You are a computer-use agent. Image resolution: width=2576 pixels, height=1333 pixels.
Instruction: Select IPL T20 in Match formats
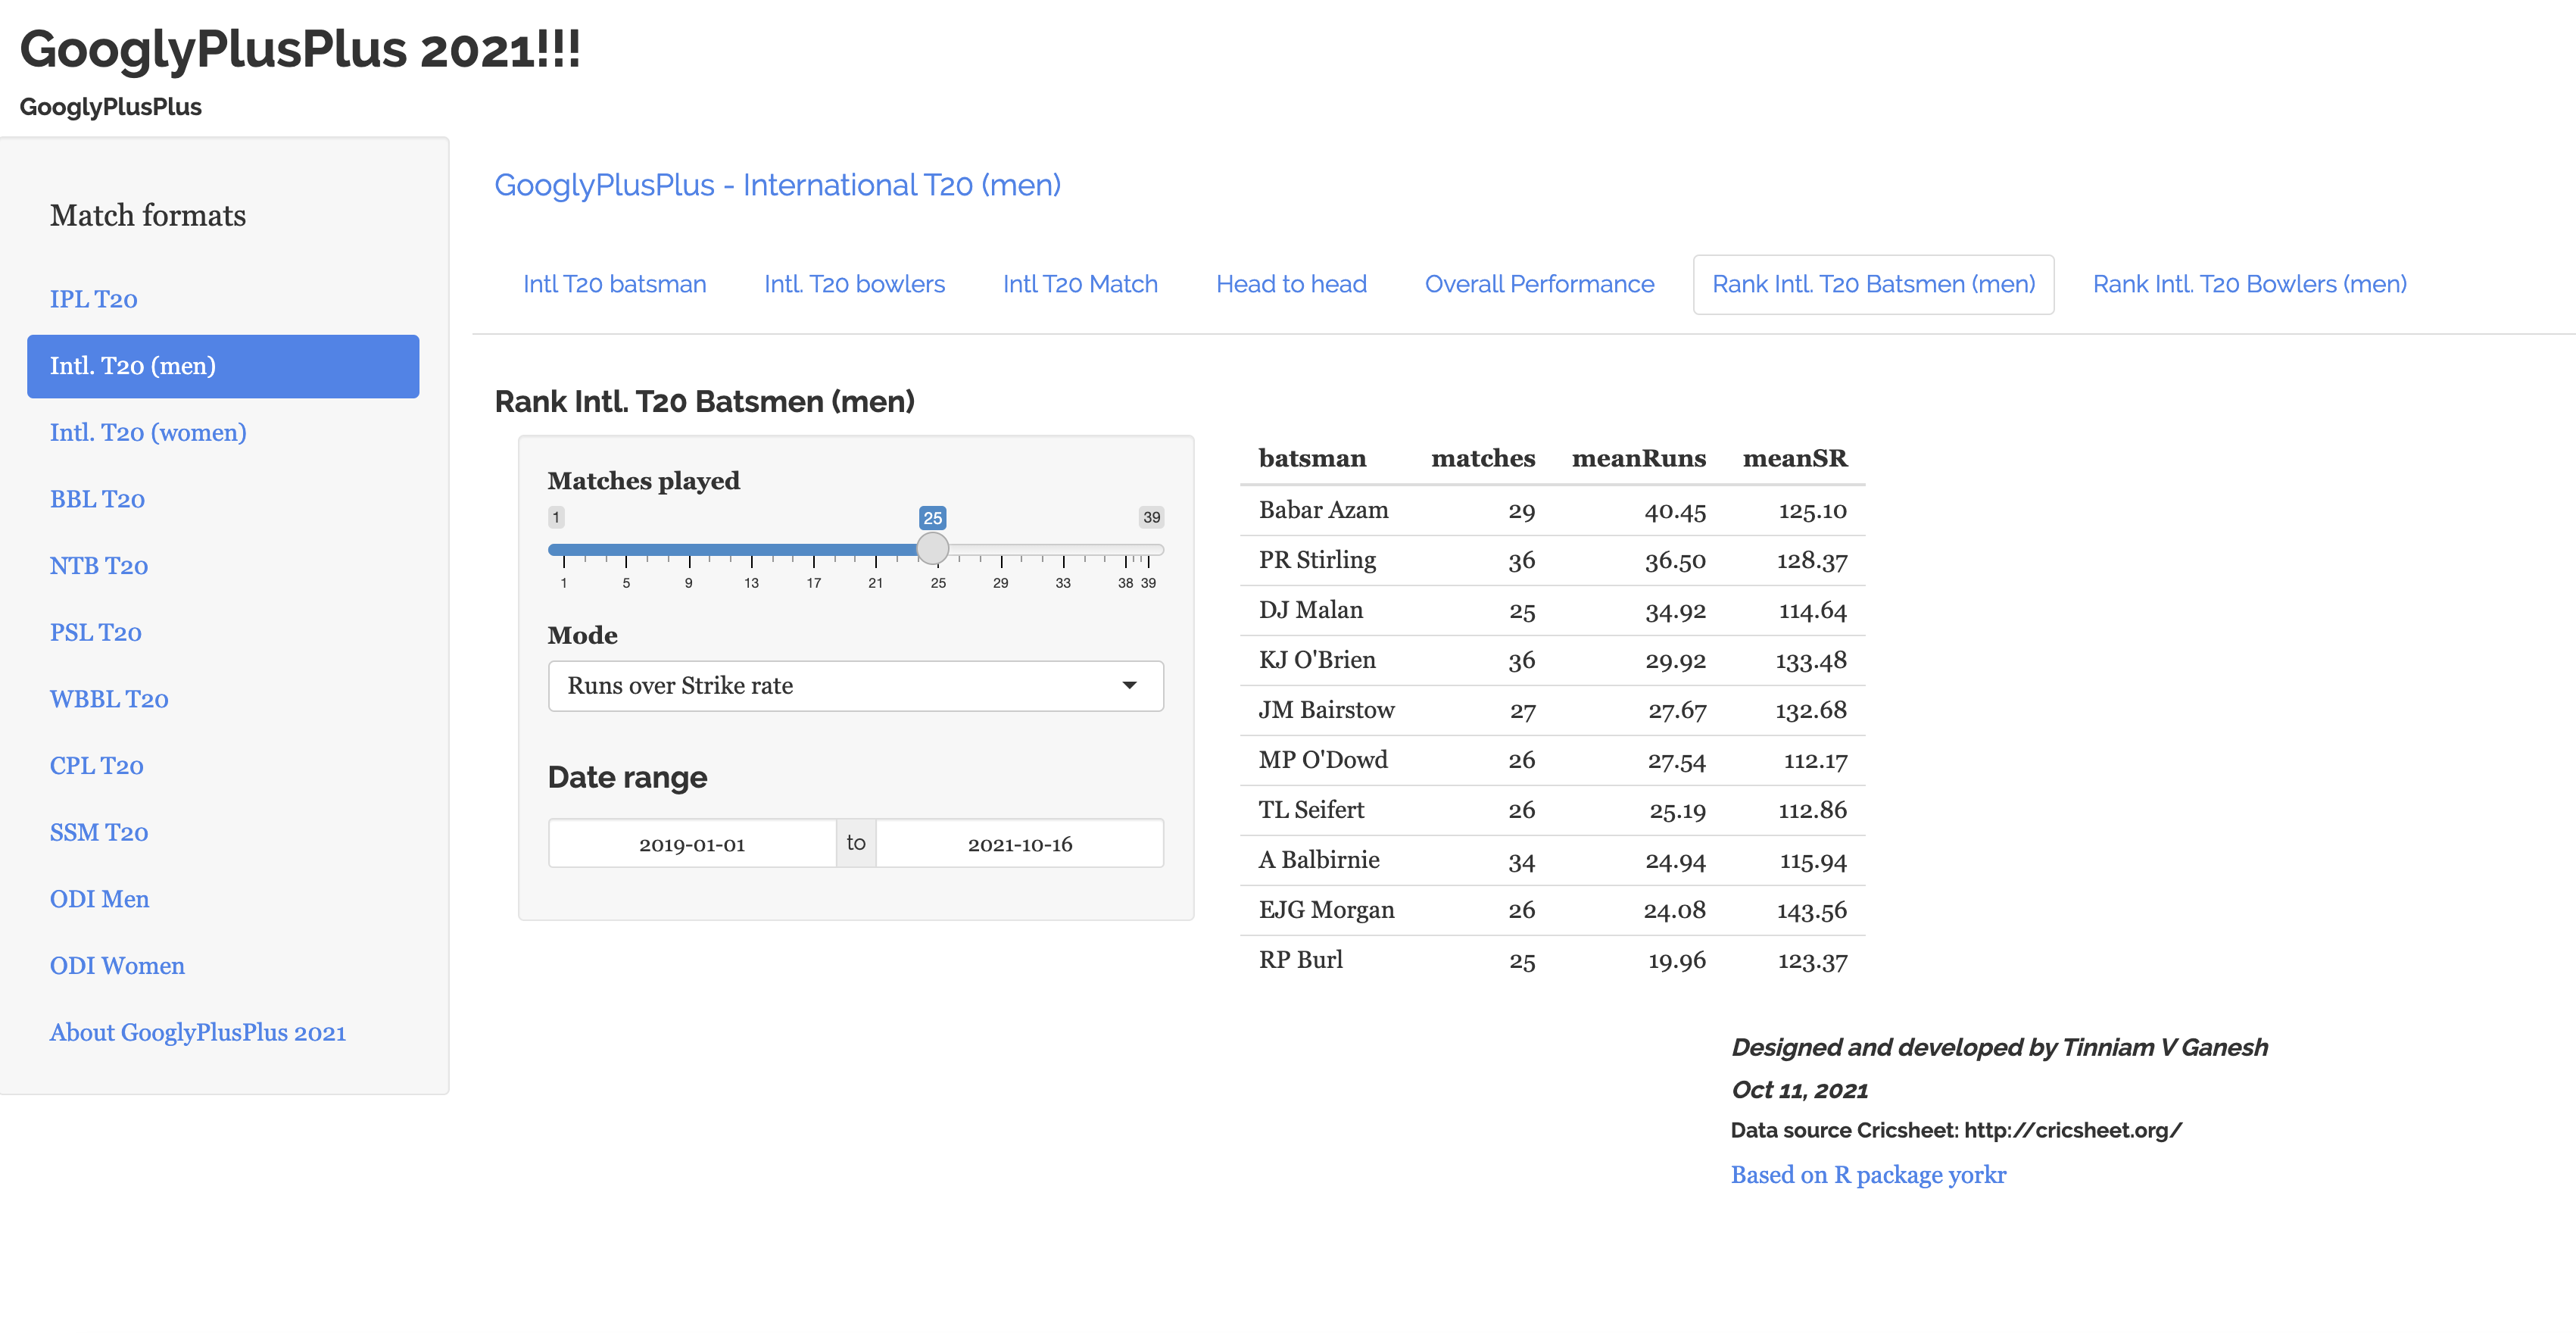[93, 299]
